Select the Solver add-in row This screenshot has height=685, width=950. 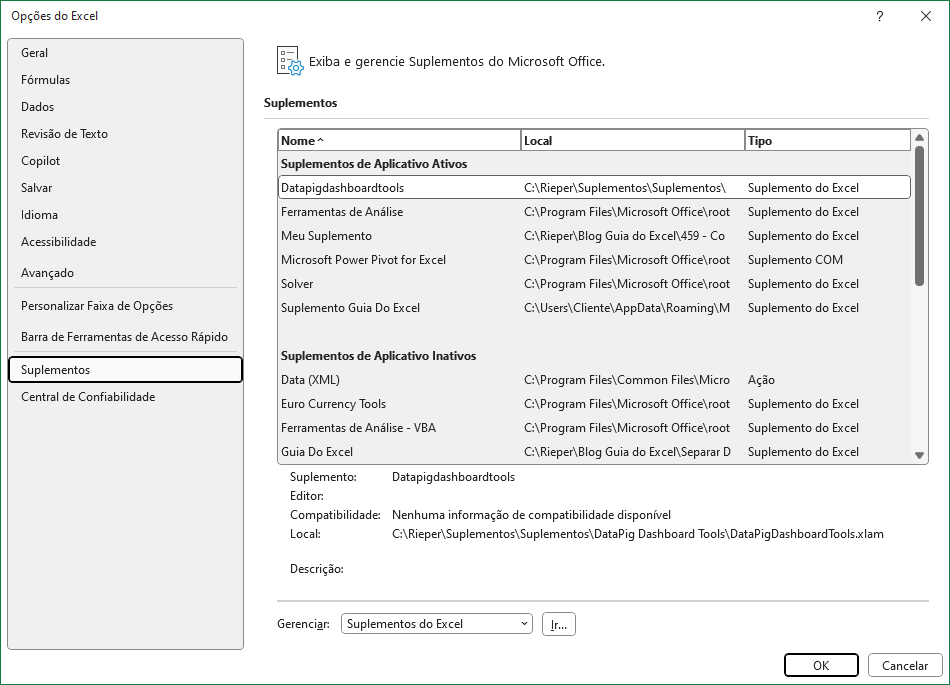tap(297, 284)
